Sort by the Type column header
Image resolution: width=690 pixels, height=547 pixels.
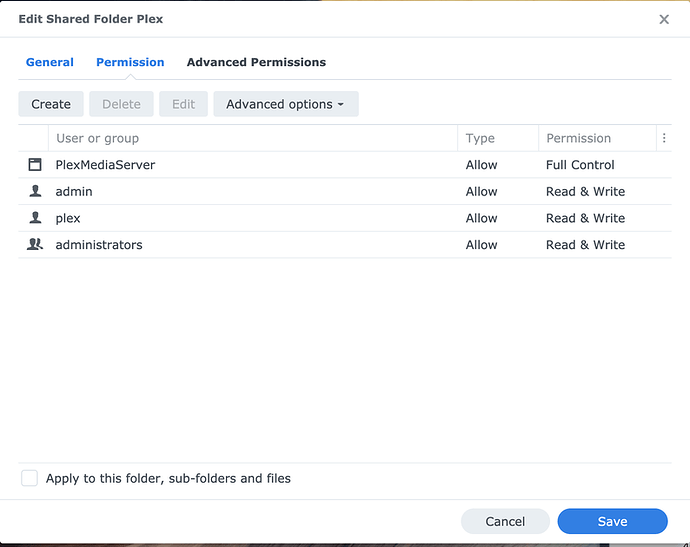pos(498,138)
